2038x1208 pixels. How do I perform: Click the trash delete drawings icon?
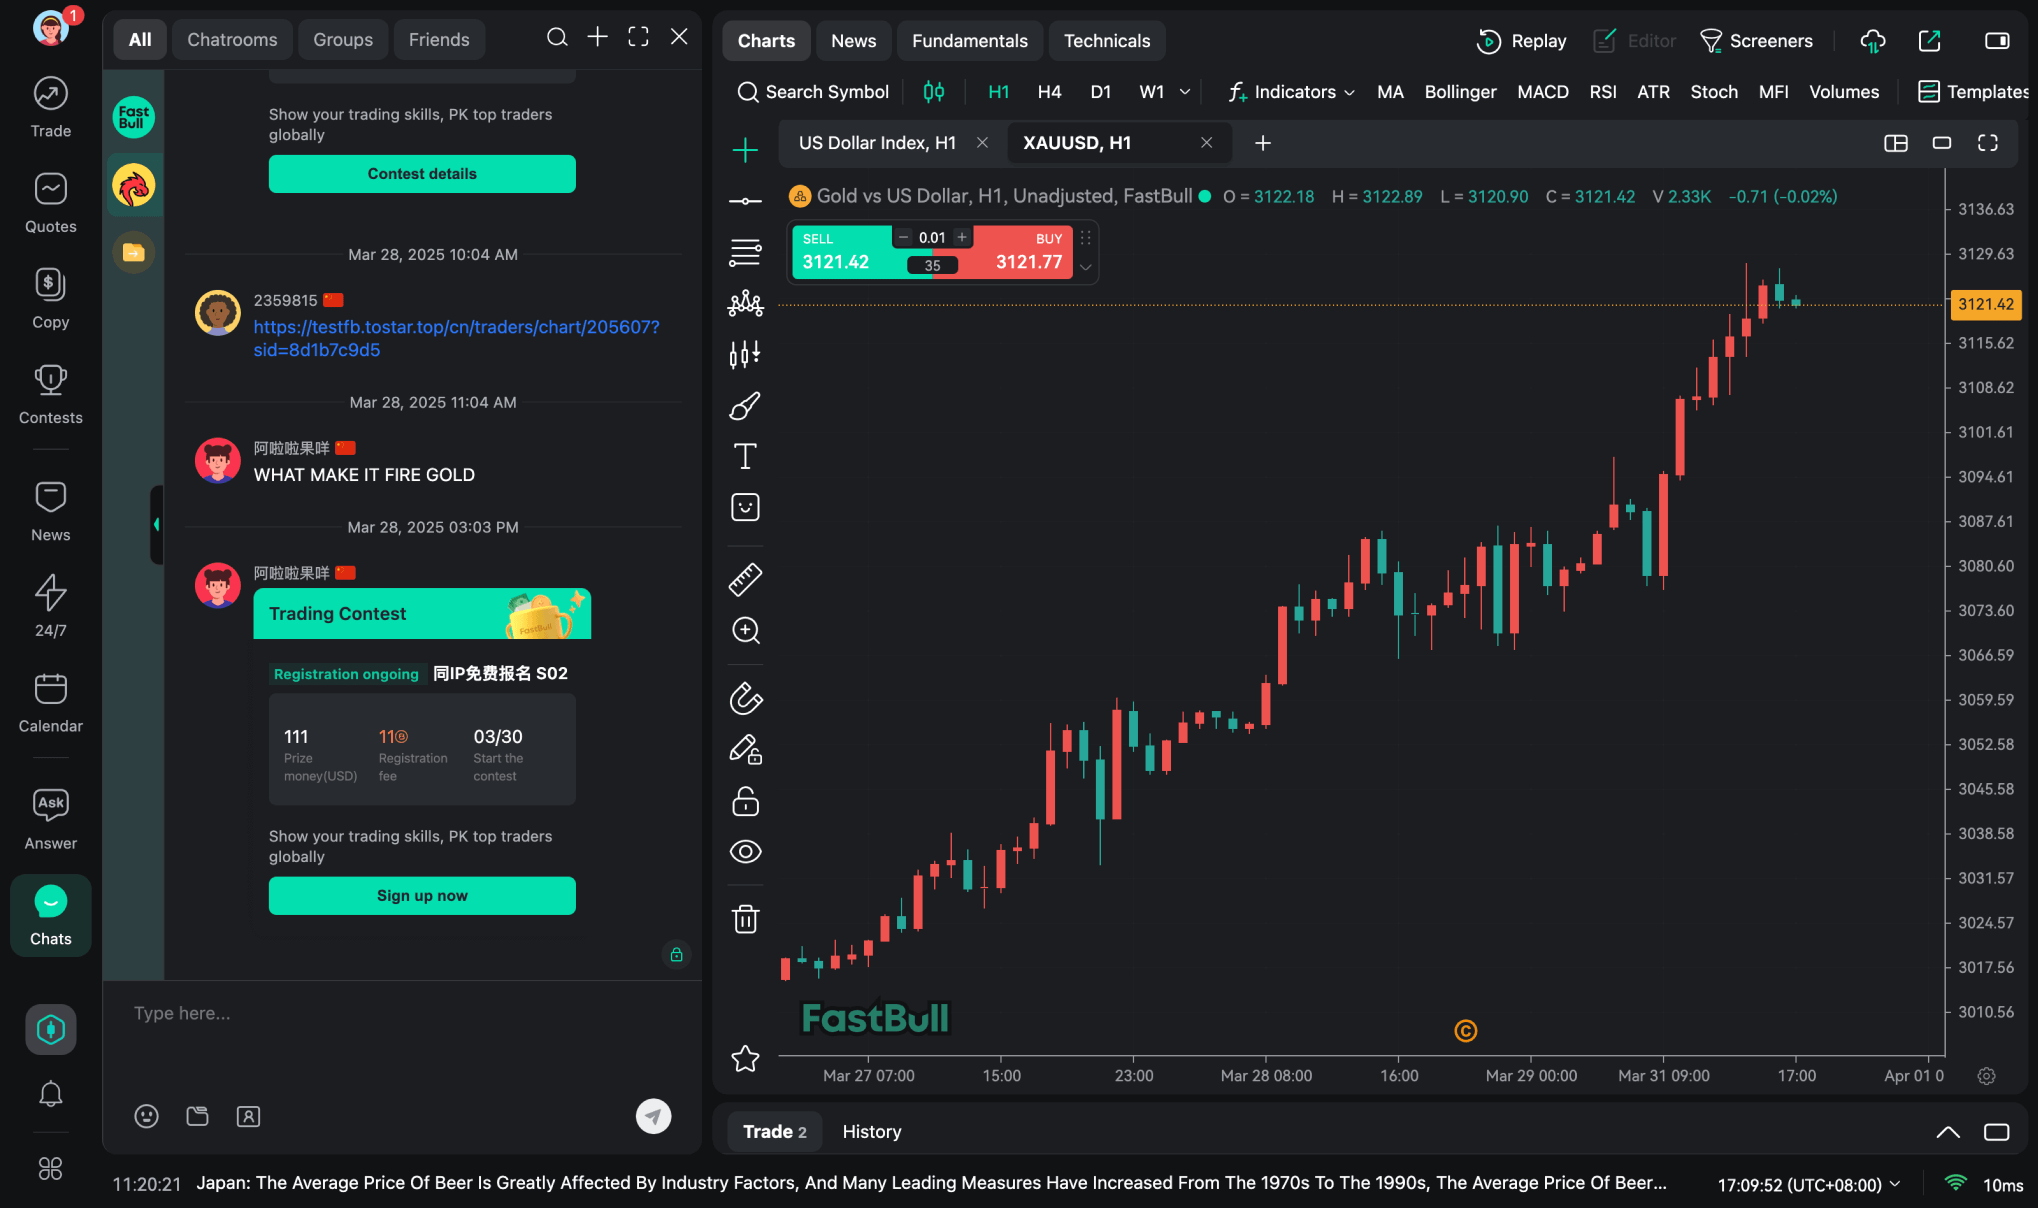click(x=745, y=918)
